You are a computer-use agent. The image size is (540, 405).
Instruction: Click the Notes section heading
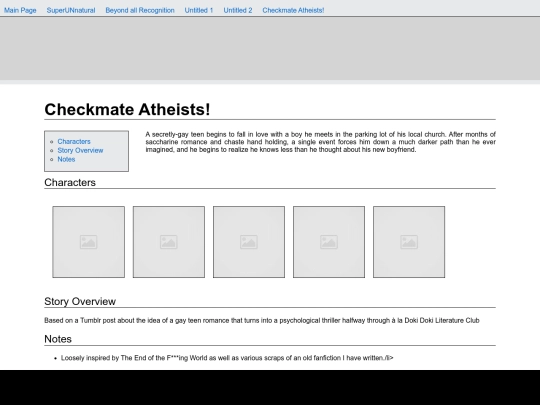pyautogui.click(x=58, y=339)
